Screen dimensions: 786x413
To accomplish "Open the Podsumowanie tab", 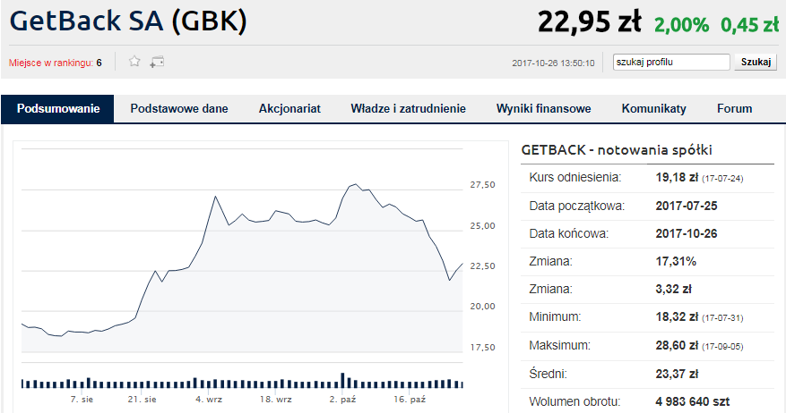I will click(x=58, y=109).
